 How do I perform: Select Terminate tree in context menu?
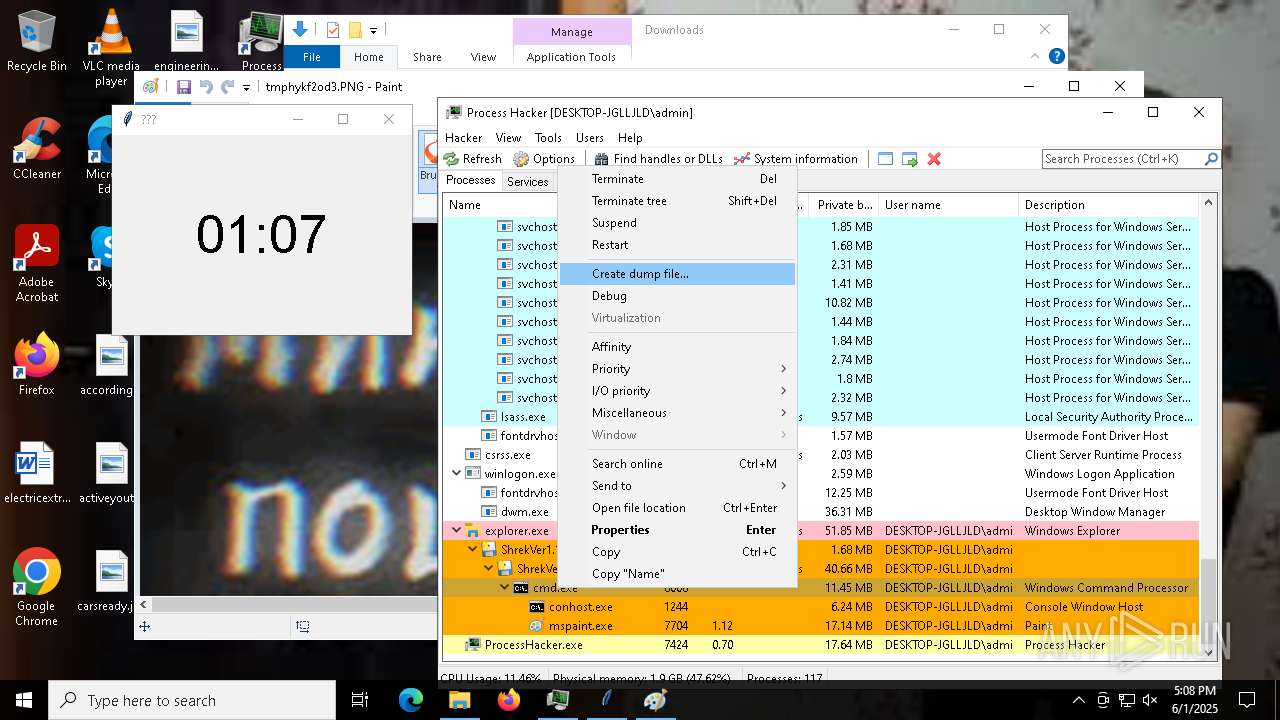(677, 201)
